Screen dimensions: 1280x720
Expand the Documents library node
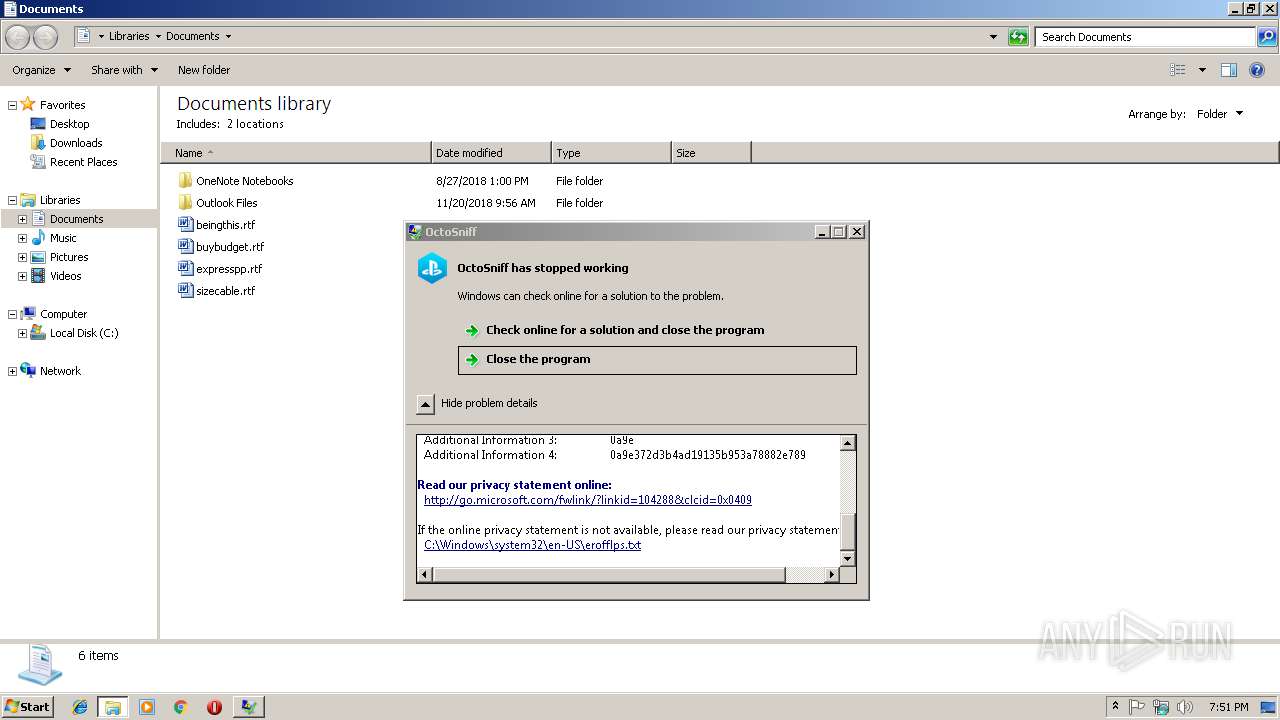(22, 219)
